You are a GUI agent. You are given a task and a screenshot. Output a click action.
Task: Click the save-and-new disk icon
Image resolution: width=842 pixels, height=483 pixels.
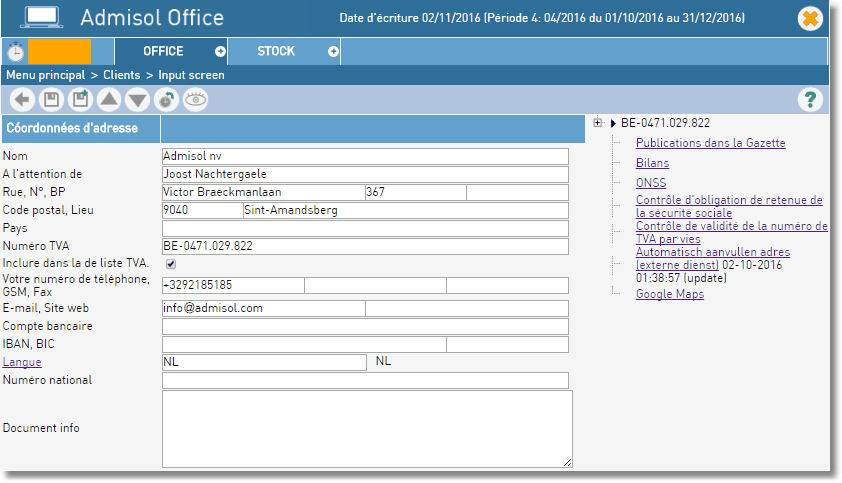tap(80, 99)
